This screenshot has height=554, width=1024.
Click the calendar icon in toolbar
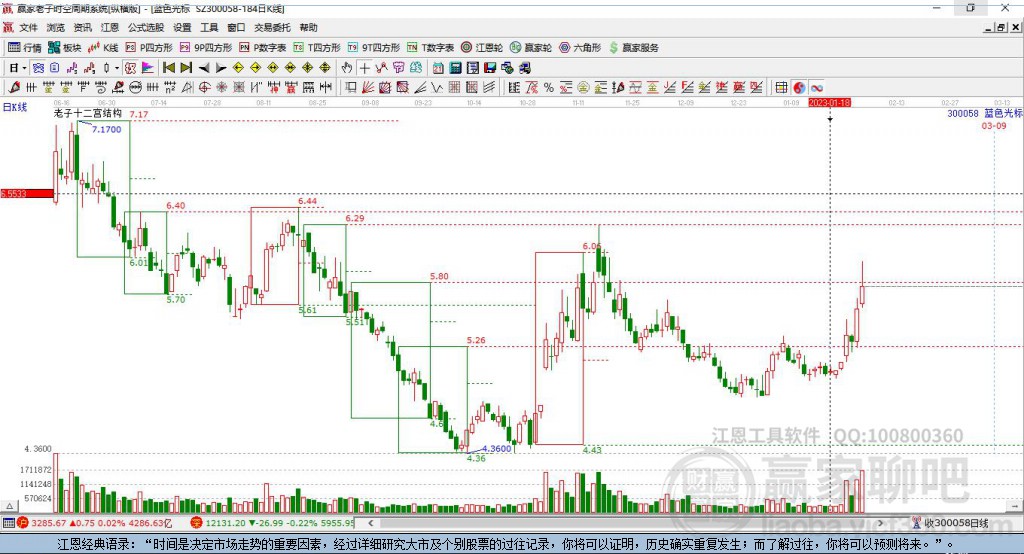point(438,68)
